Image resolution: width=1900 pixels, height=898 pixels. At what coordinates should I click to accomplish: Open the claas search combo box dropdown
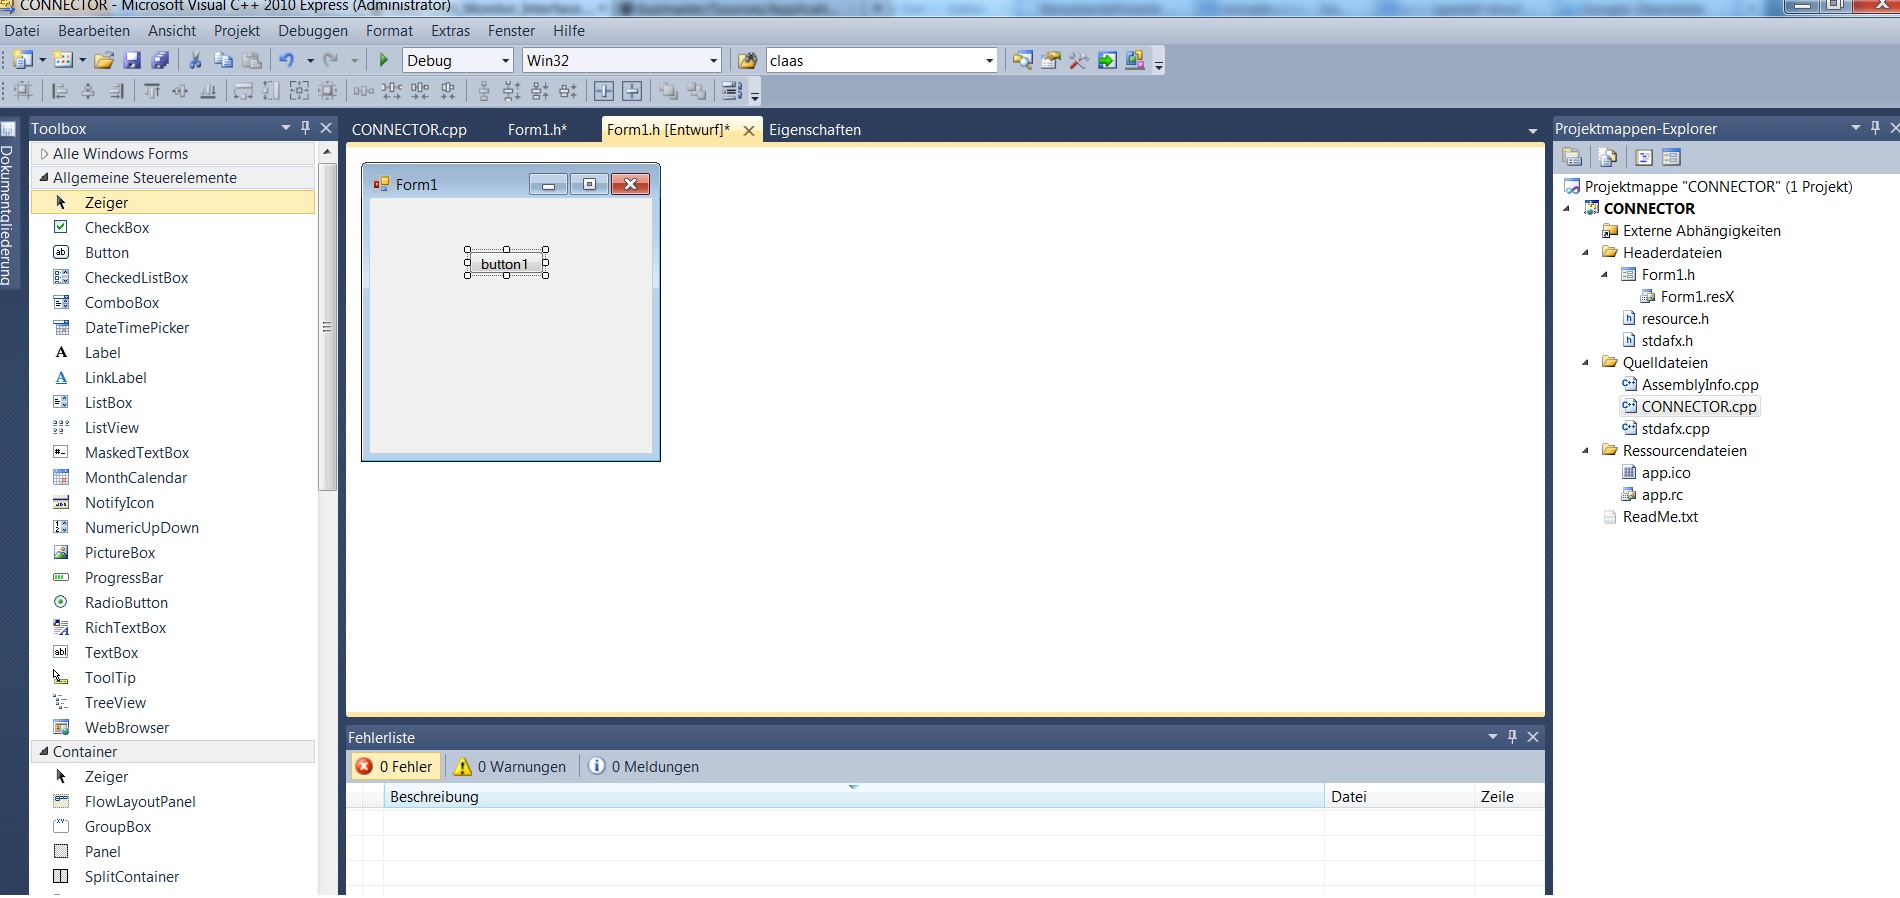[989, 61]
